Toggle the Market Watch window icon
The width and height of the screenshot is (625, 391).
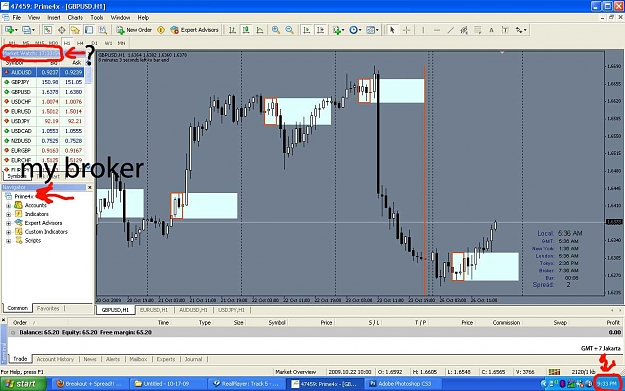pyautogui.click(x=48, y=30)
